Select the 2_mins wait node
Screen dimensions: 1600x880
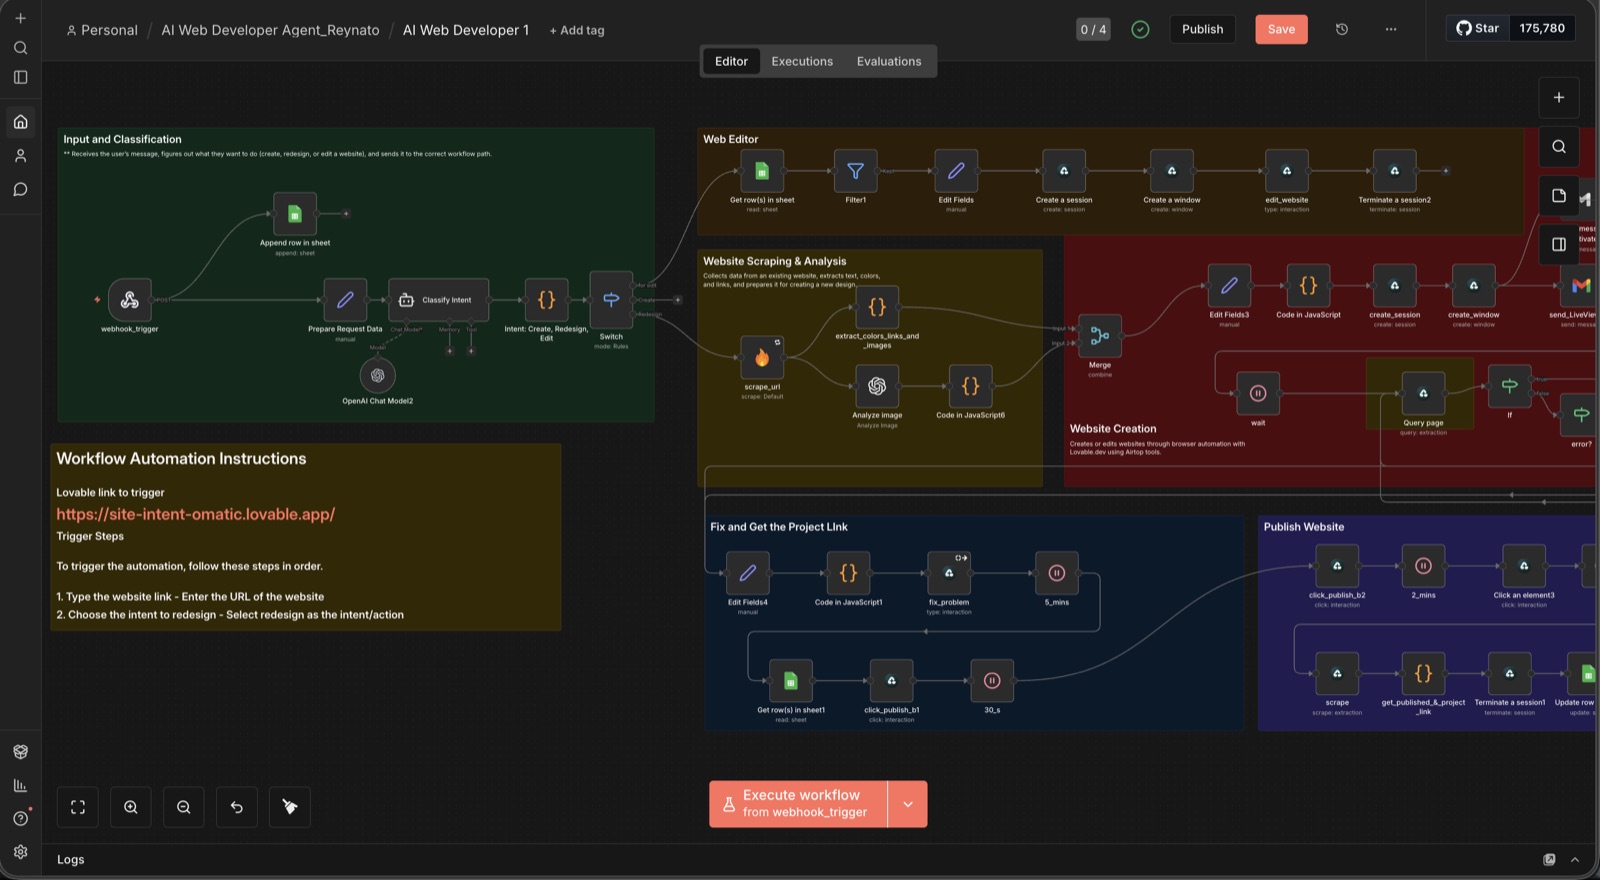tap(1423, 566)
